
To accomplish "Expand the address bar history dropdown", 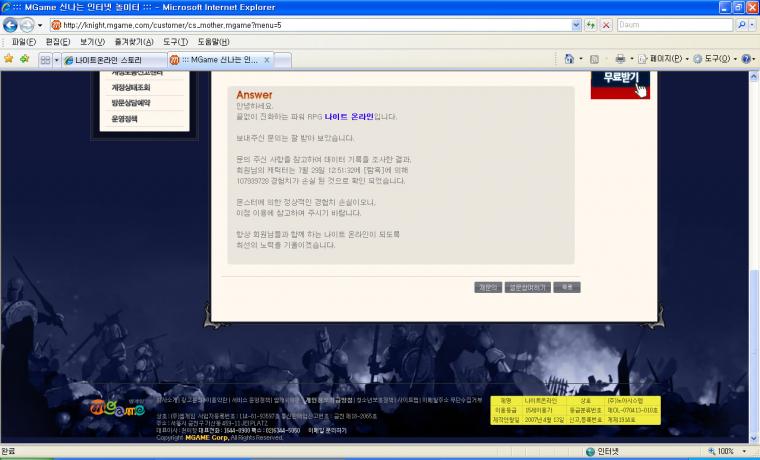I will [x=576, y=25].
